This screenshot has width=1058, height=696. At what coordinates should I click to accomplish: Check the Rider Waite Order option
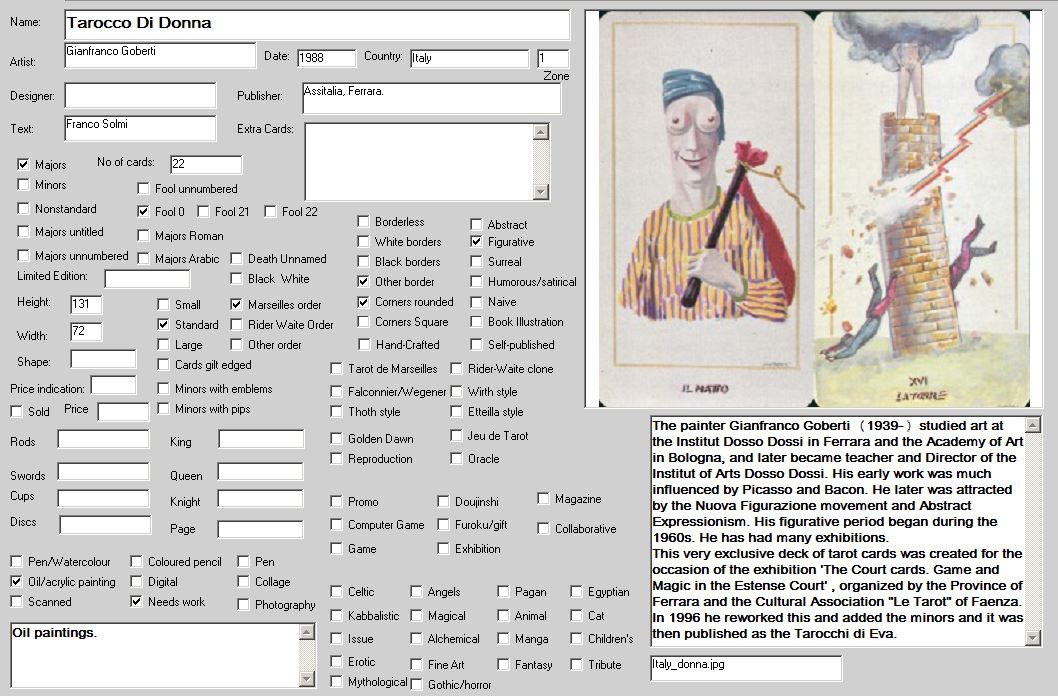click(237, 324)
